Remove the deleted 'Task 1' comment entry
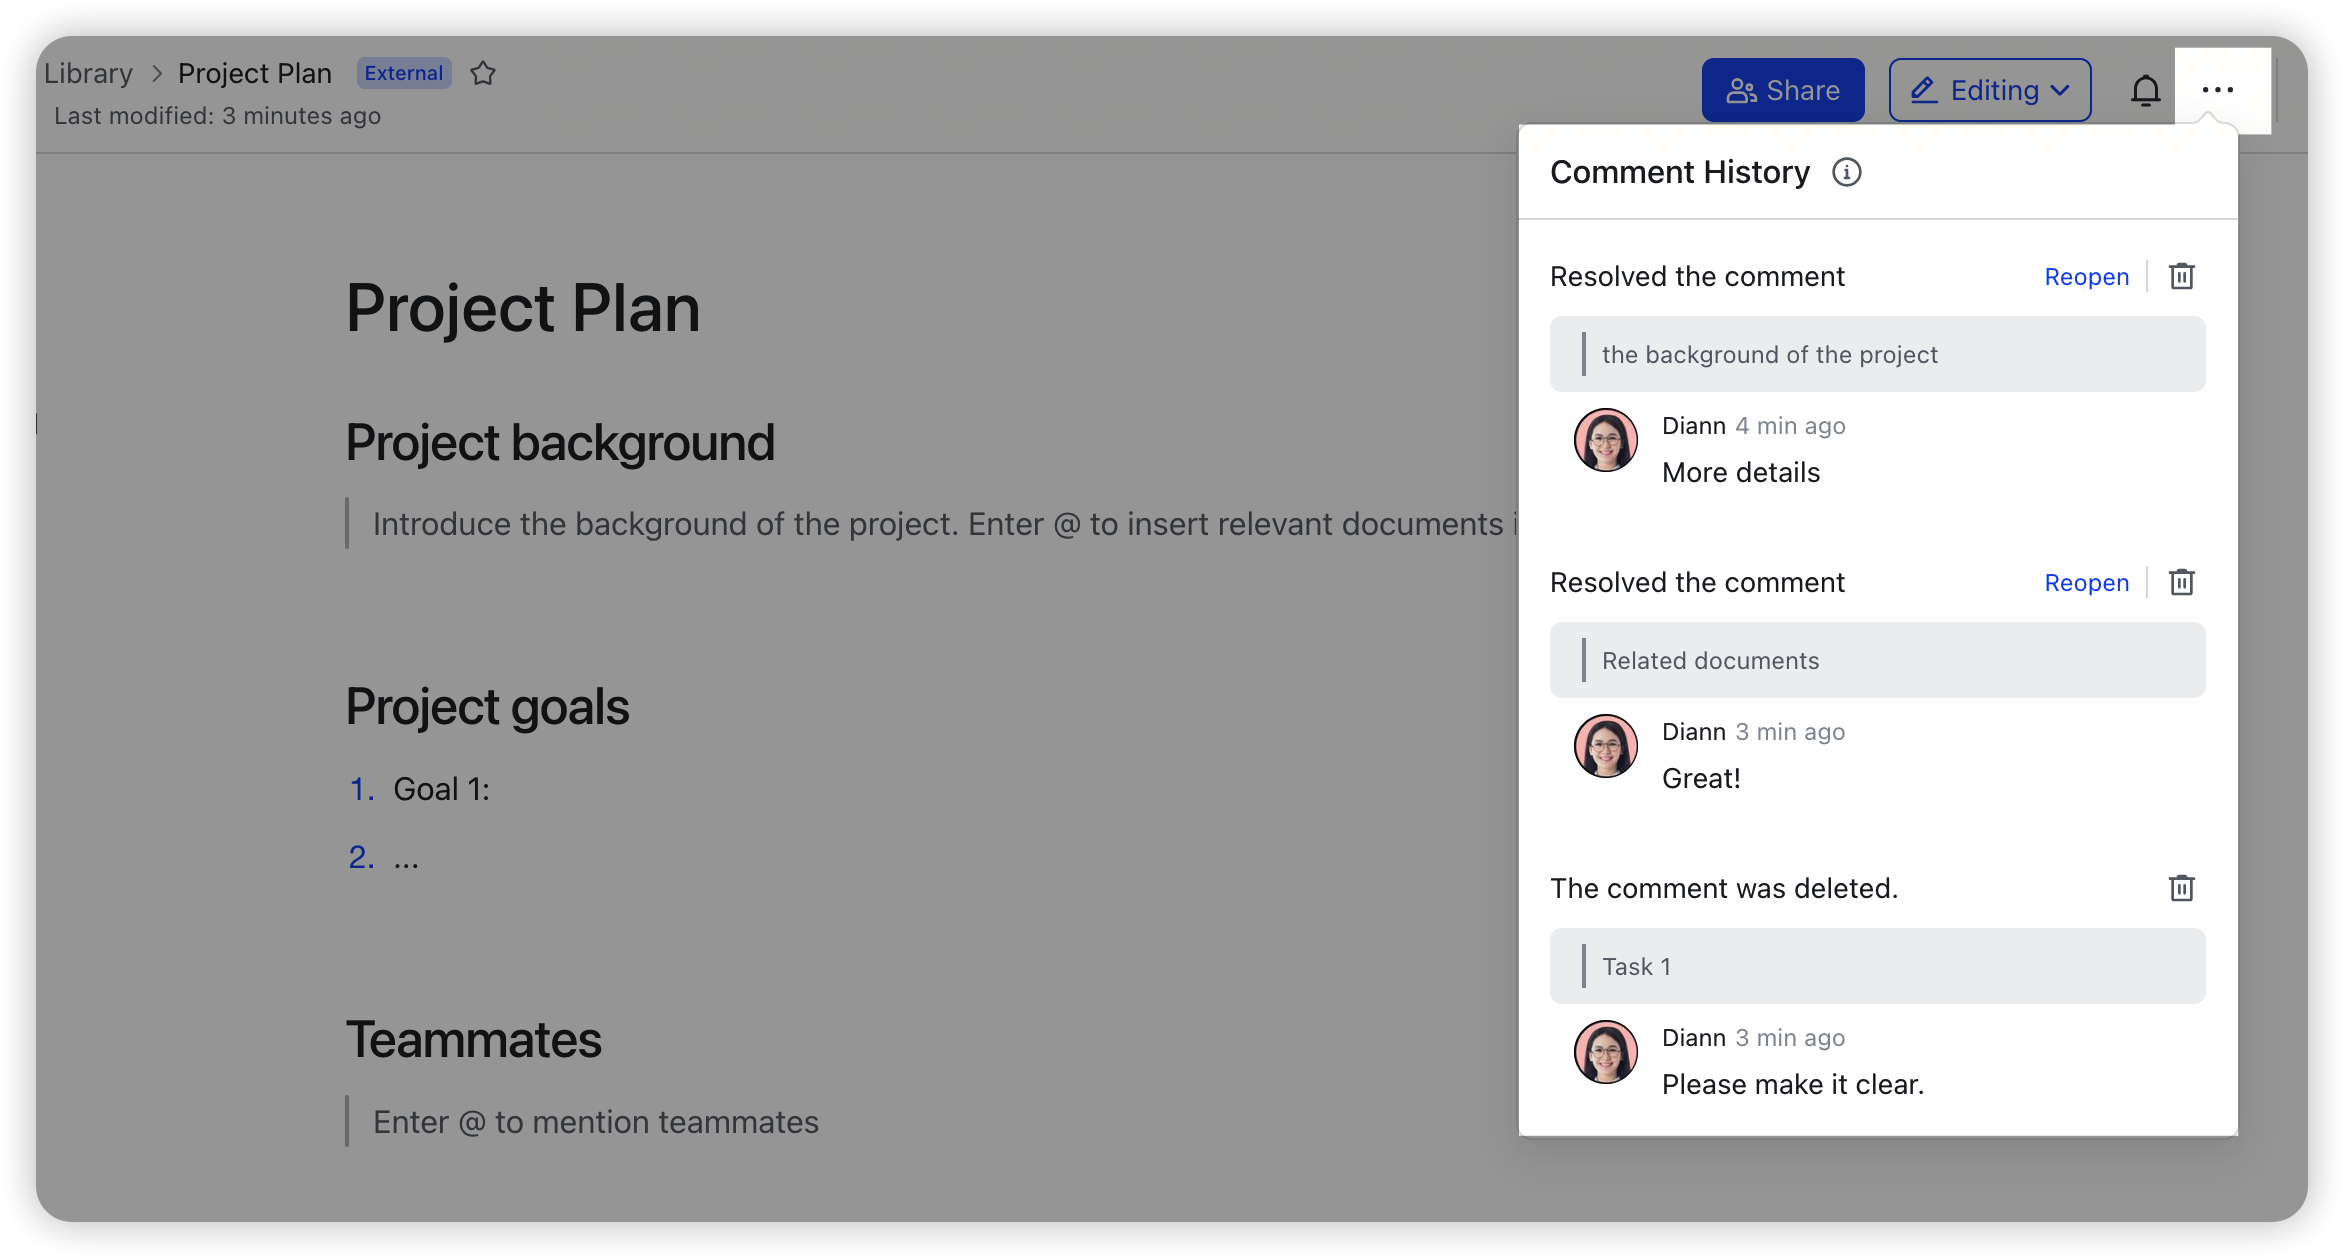Viewport: 2344px width, 1258px height. tap(2182, 888)
